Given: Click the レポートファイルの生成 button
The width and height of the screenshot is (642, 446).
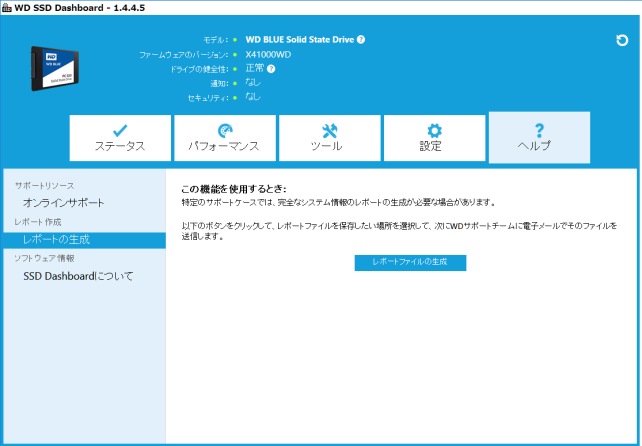Looking at the screenshot, I should pos(410,263).
